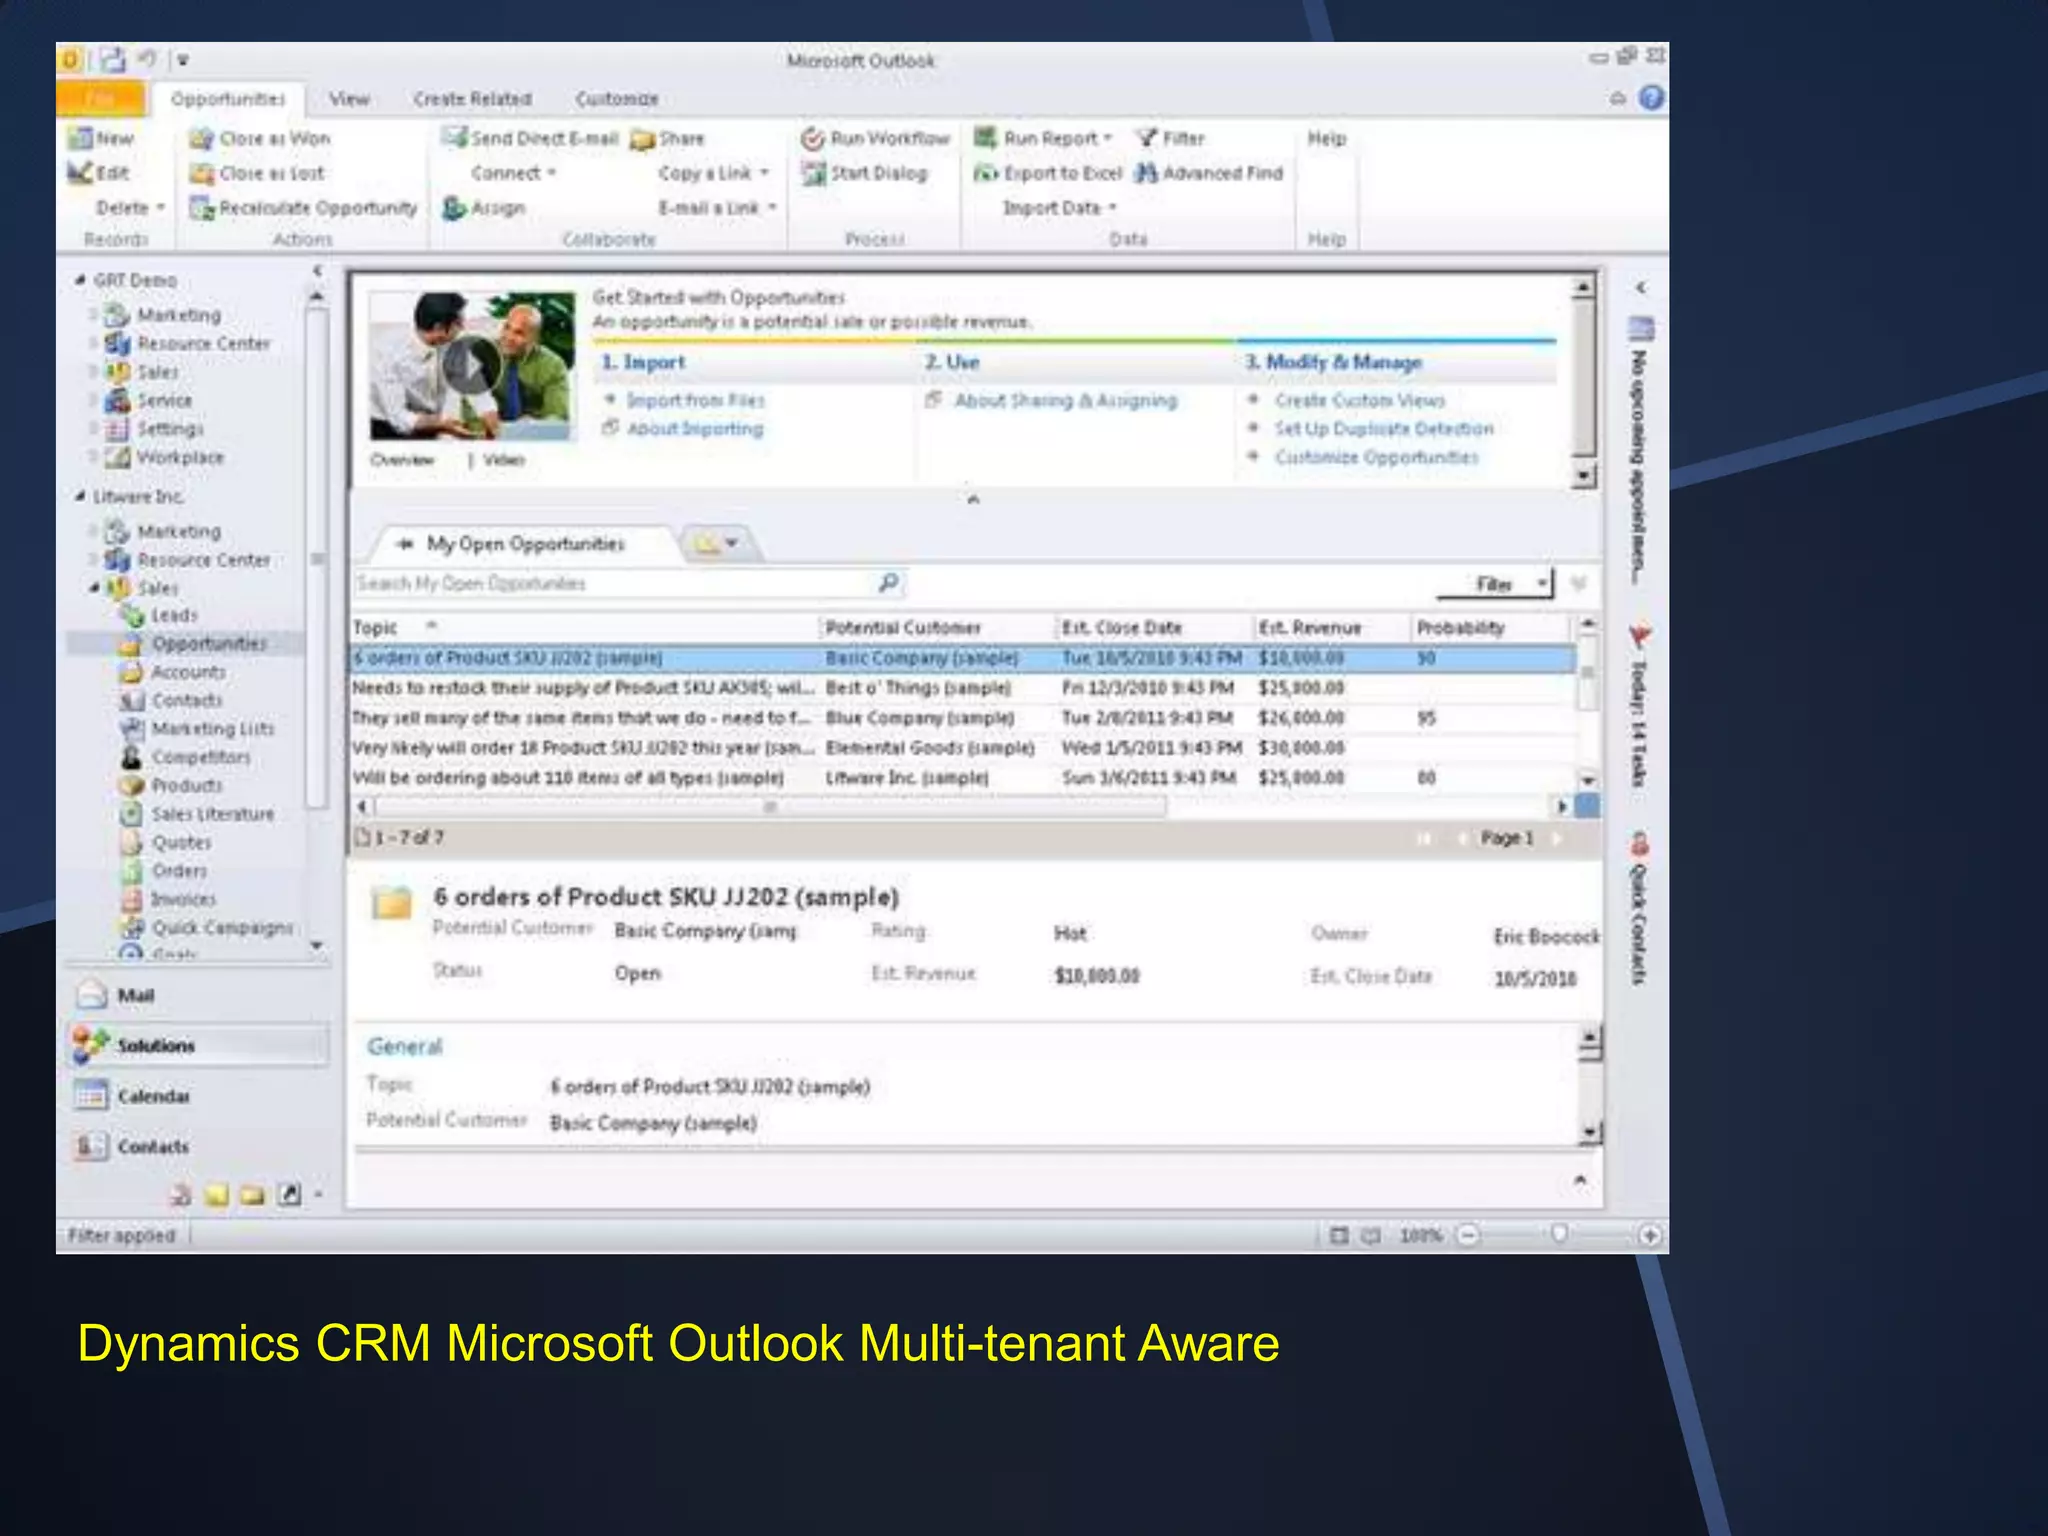Adjust the zoom slider in the status bar

[x=1558, y=1235]
